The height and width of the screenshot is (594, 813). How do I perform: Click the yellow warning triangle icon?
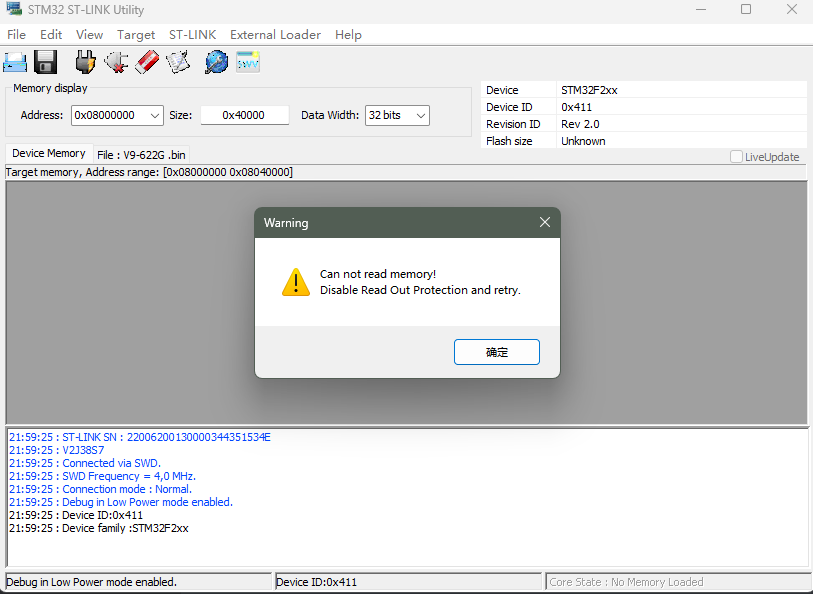pyautogui.click(x=296, y=282)
